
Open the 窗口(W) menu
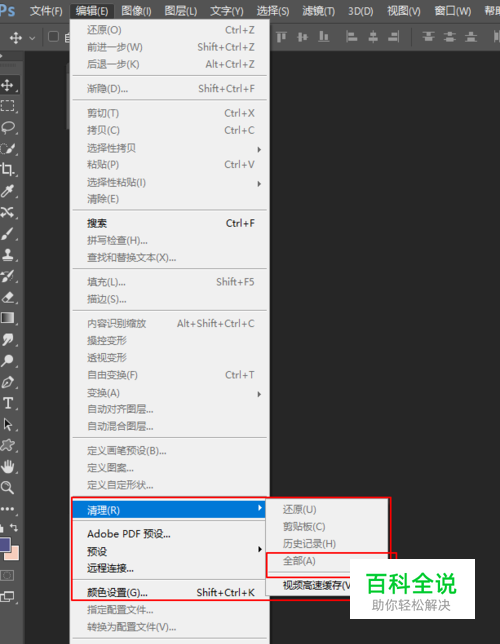click(x=453, y=11)
